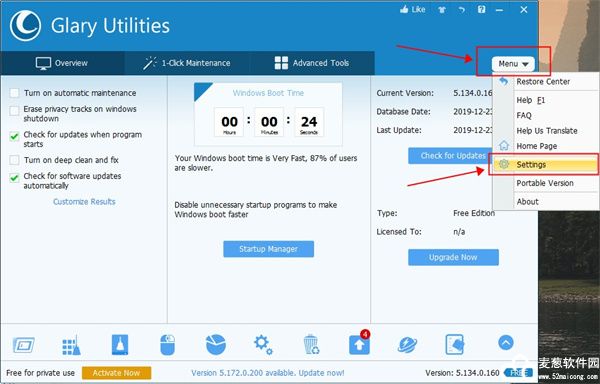The height and width of the screenshot is (384, 600).
Task: Open the disk space analyzer pie chart icon
Action: [x=216, y=345]
